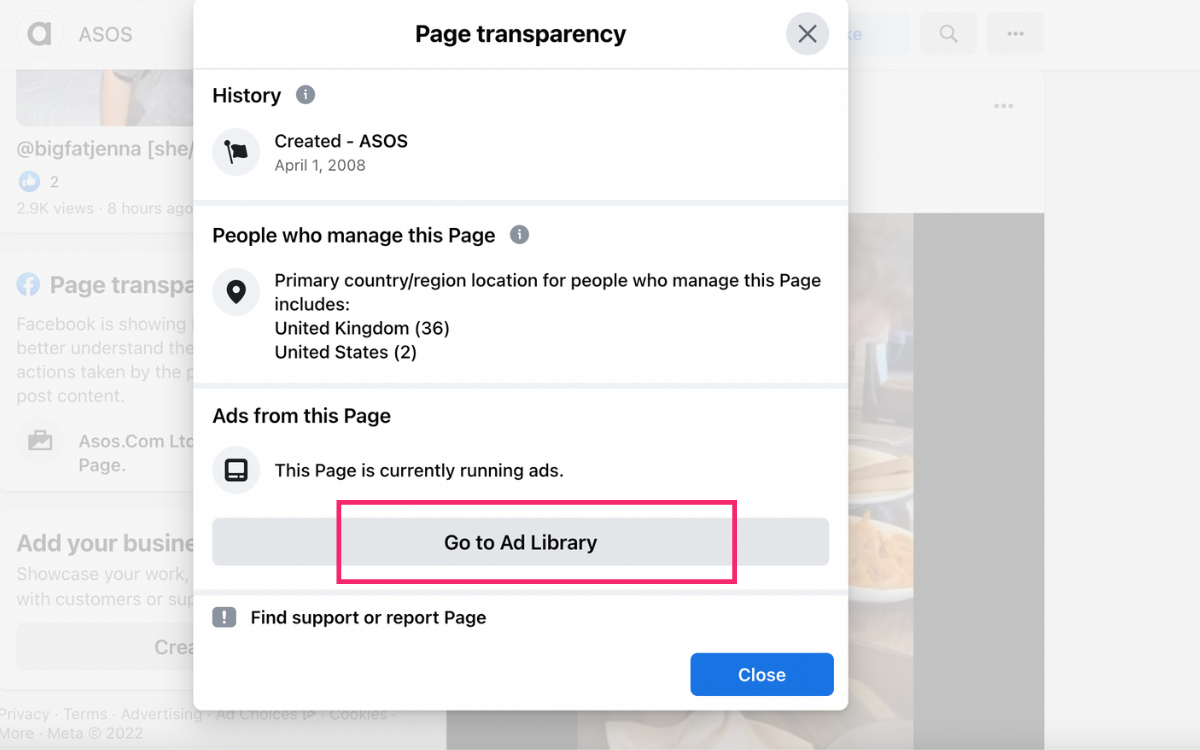The image size is (1200, 750).
Task: Open the header three-dot more options menu
Action: tap(1015, 34)
